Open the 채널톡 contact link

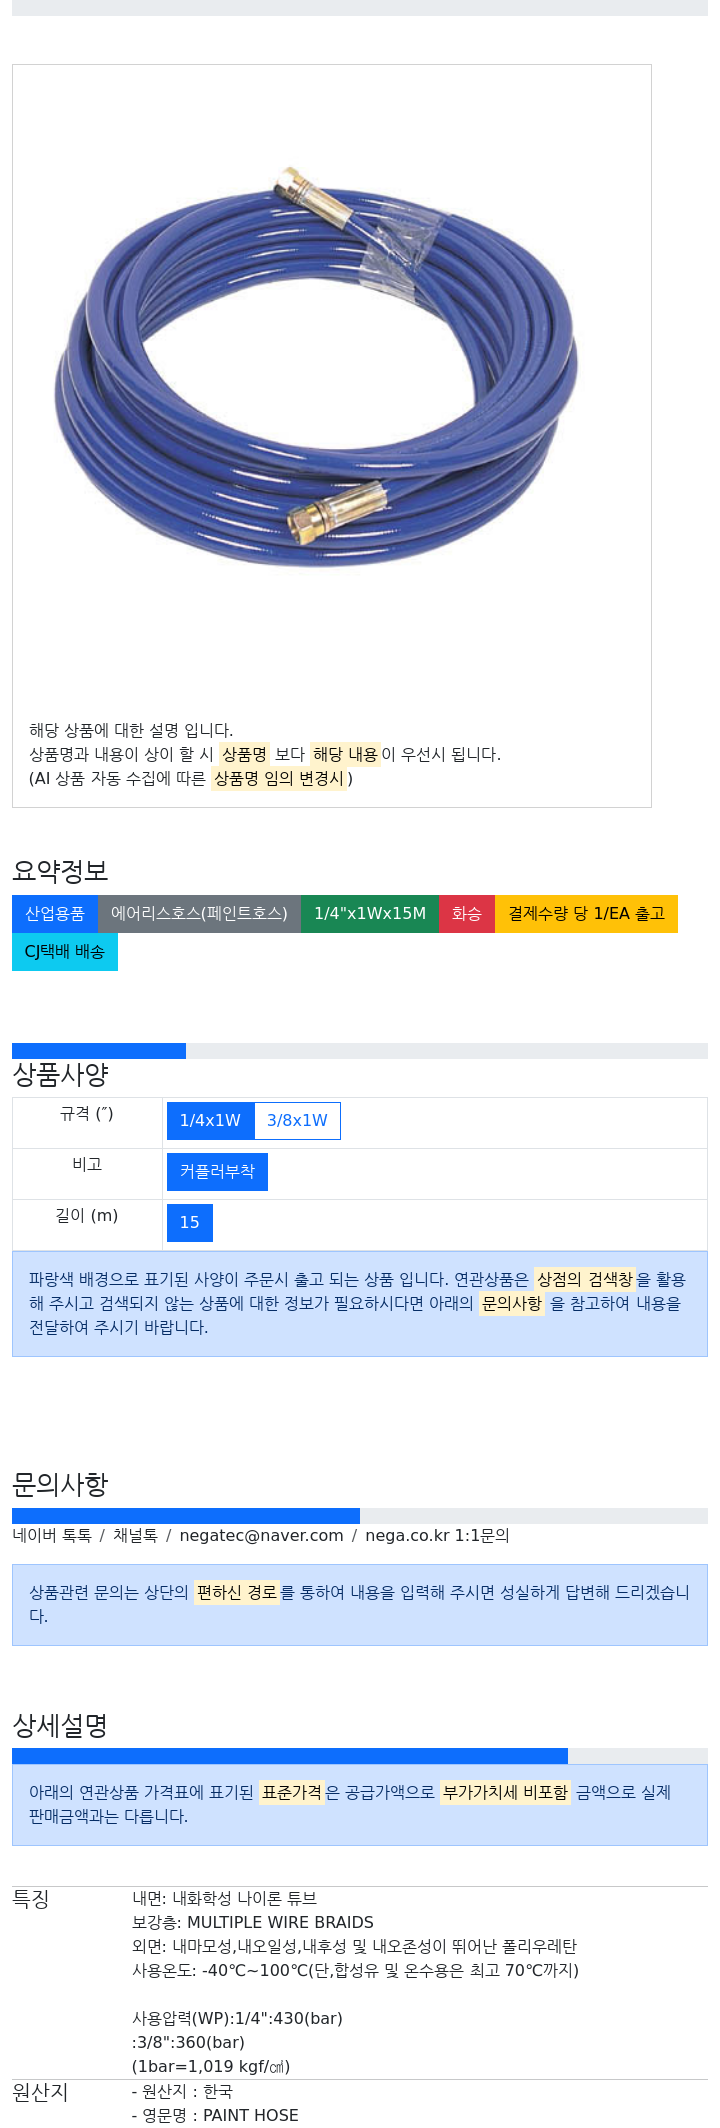[135, 1536]
